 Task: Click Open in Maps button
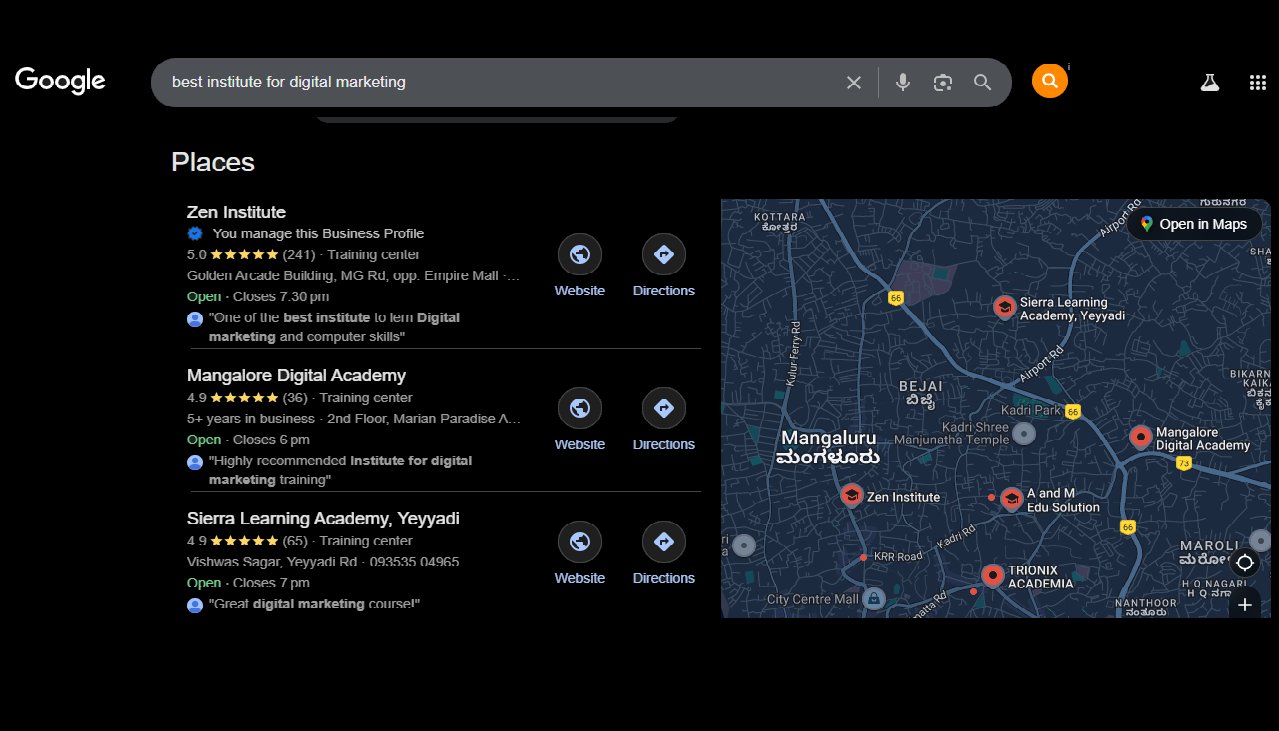(x=1193, y=224)
